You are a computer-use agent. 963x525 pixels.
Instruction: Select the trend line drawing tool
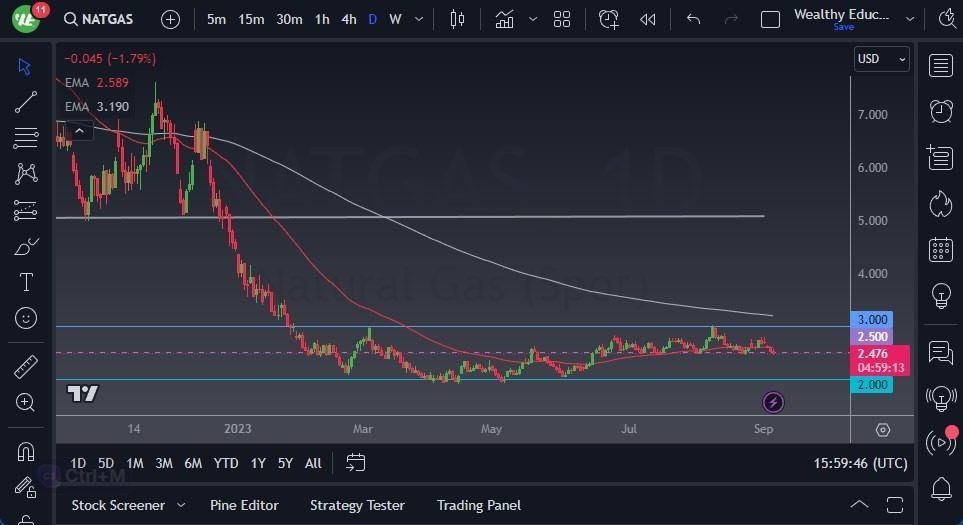[26, 102]
